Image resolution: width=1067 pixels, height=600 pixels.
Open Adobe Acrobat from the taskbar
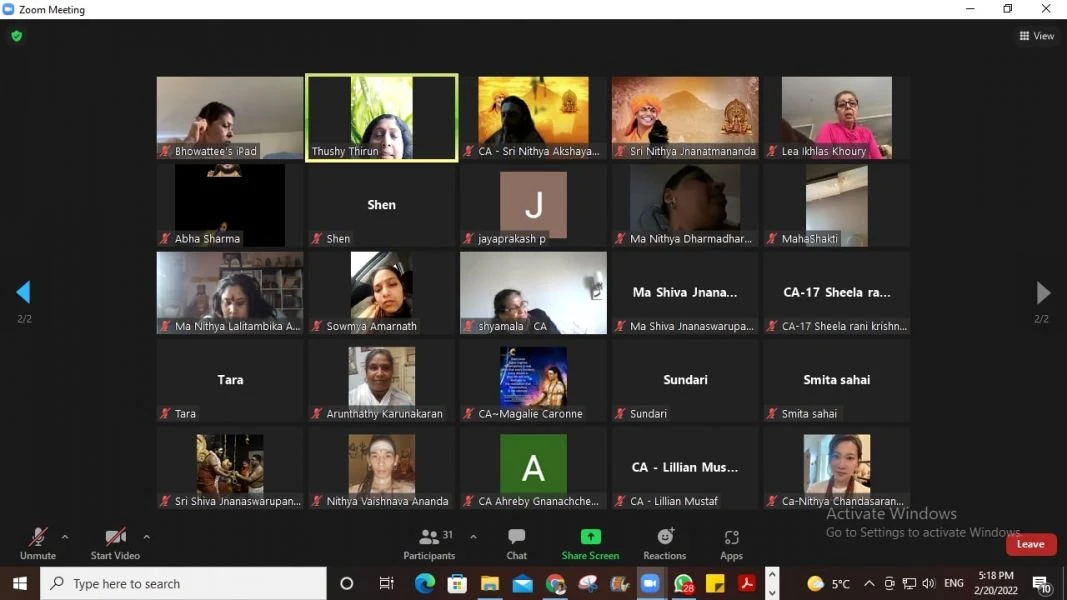pyautogui.click(x=747, y=584)
